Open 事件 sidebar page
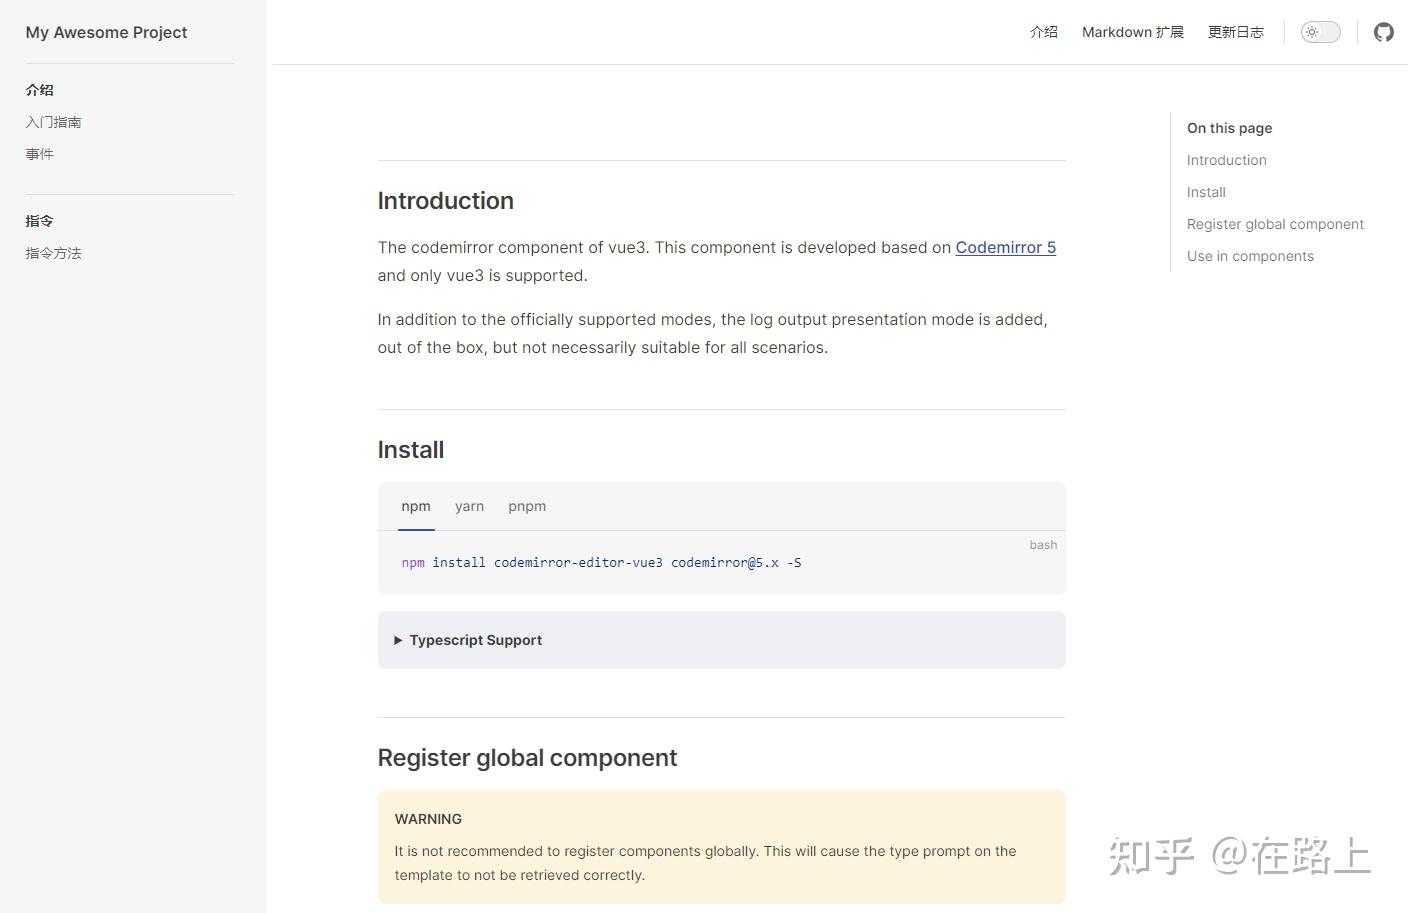 (x=40, y=154)
